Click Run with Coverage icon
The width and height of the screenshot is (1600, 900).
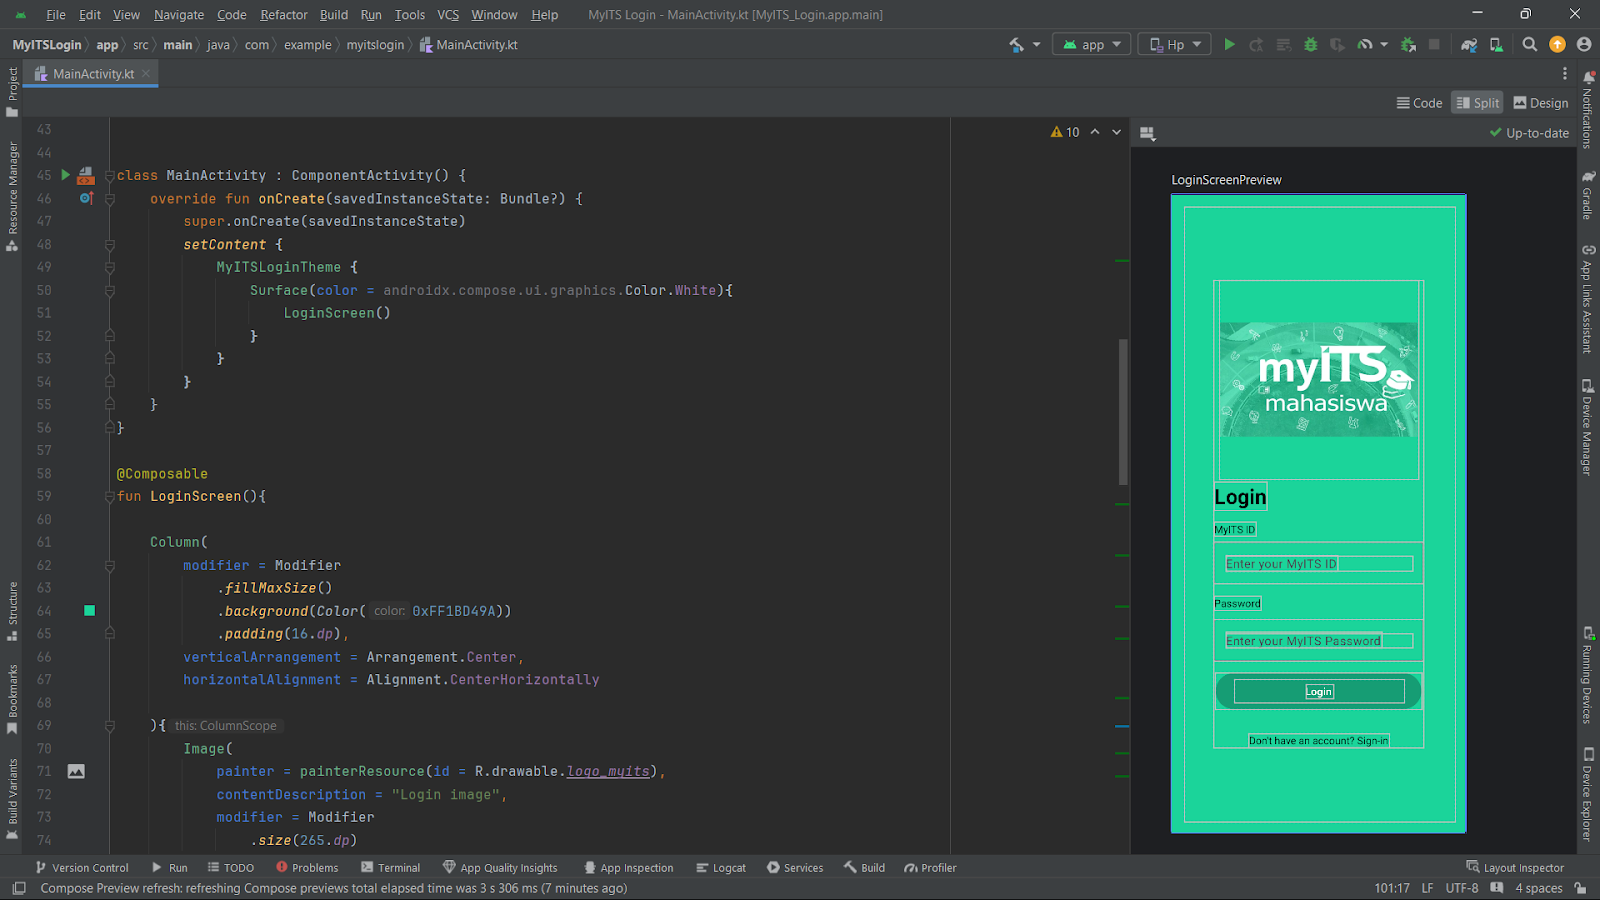[x=1337, y=44]
